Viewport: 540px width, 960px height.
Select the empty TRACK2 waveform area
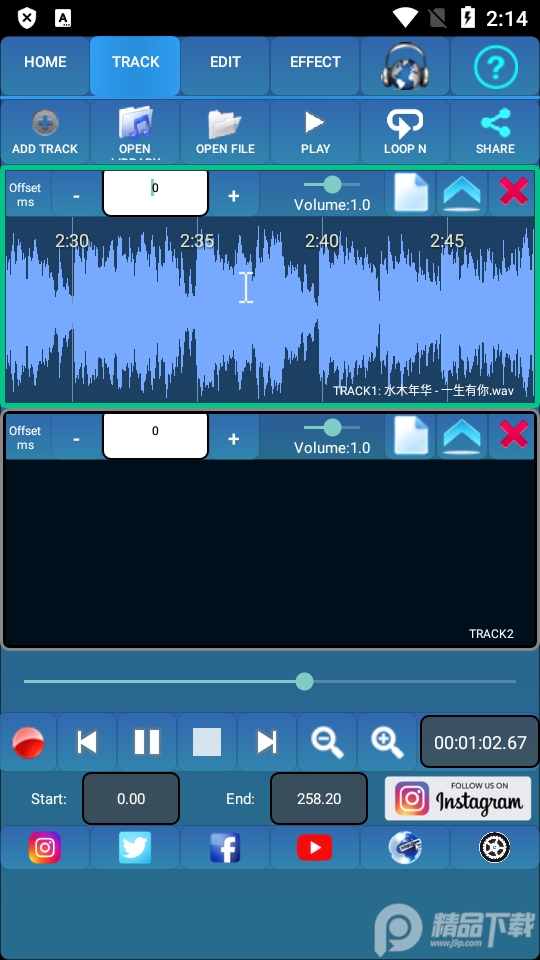(x=270, y=552)
